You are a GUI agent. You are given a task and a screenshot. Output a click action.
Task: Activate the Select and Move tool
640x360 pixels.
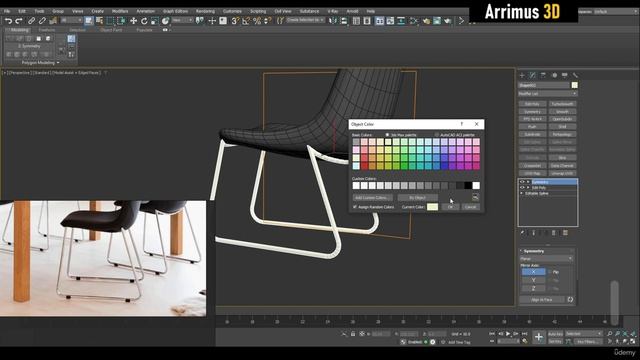point(133,21)
